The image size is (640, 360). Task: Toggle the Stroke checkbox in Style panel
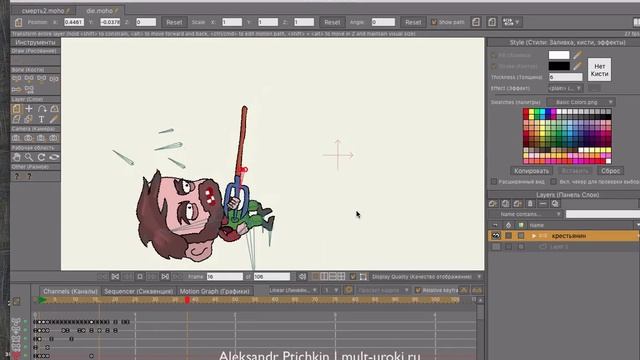pyautogui.click(x=494, y=66)
